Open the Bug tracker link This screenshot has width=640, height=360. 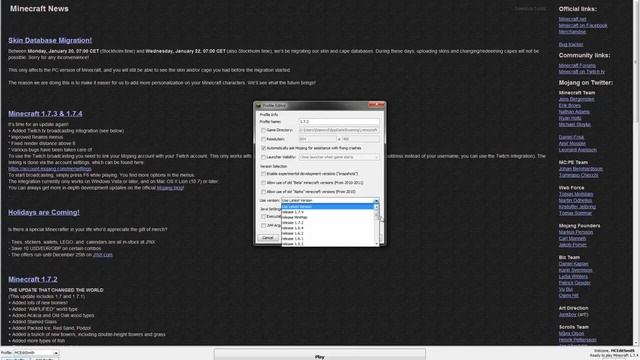pyautogui.click(x=571, y=44)
